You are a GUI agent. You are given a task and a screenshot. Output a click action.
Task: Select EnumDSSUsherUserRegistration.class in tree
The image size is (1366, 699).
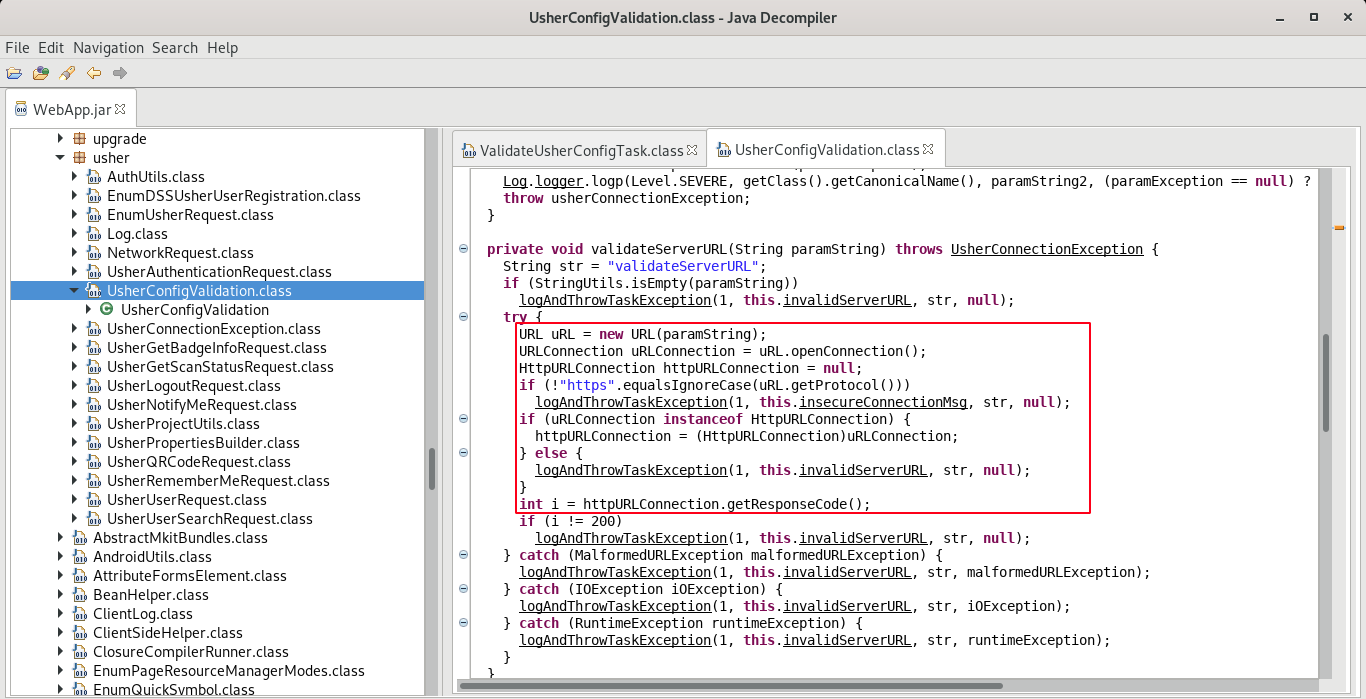(234, 196)
